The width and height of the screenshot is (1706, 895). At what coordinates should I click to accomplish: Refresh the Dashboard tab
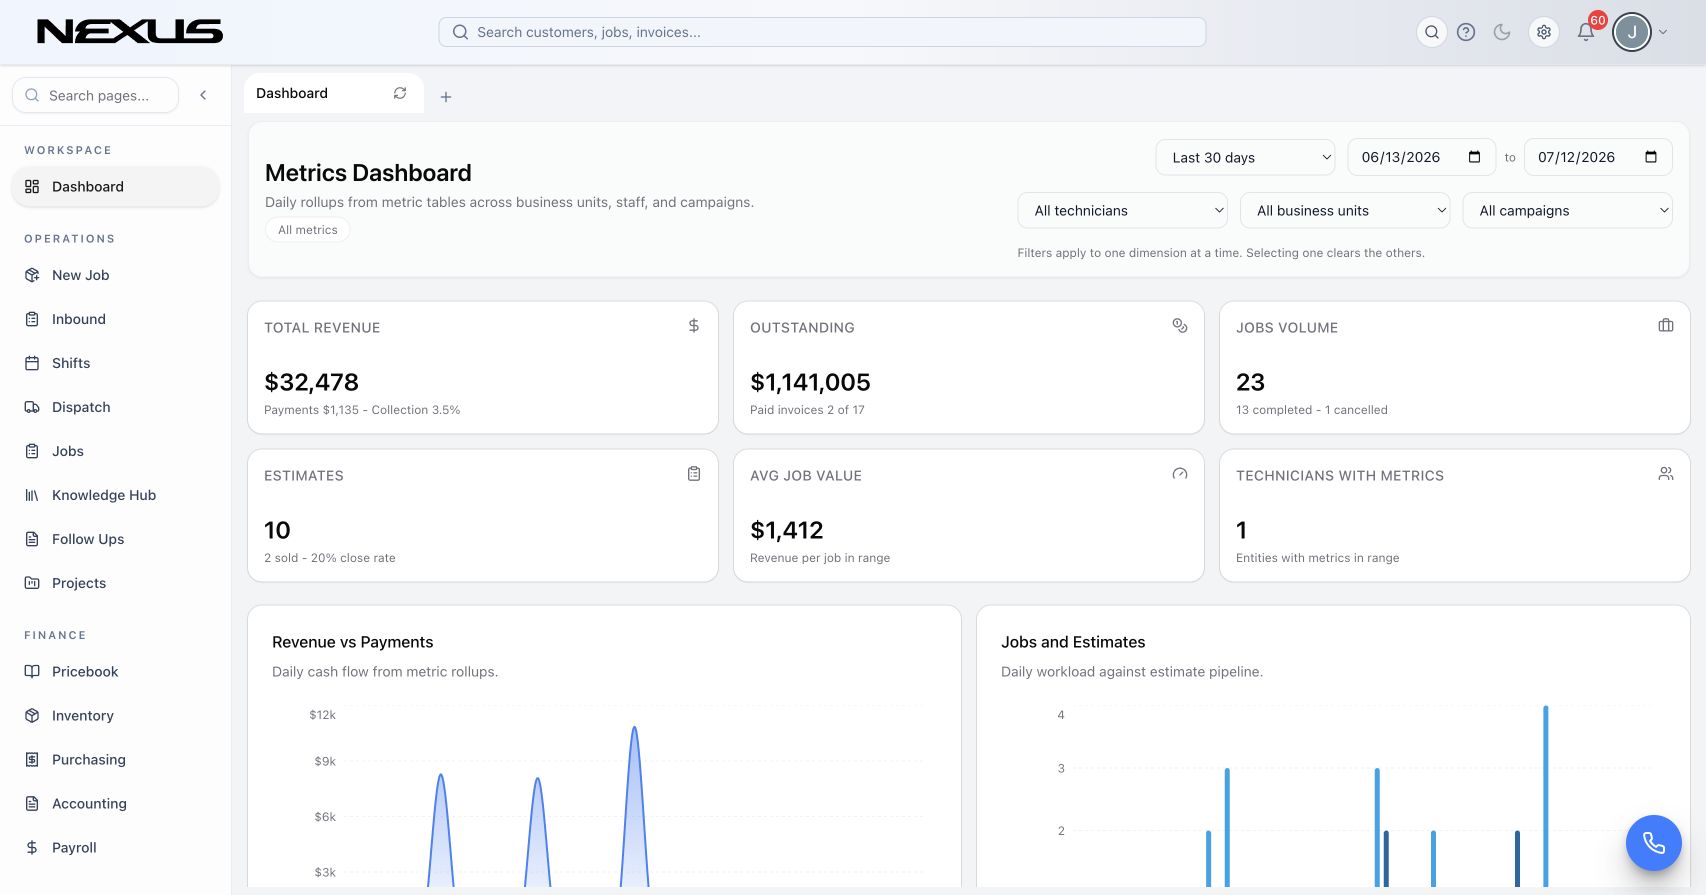400,93
